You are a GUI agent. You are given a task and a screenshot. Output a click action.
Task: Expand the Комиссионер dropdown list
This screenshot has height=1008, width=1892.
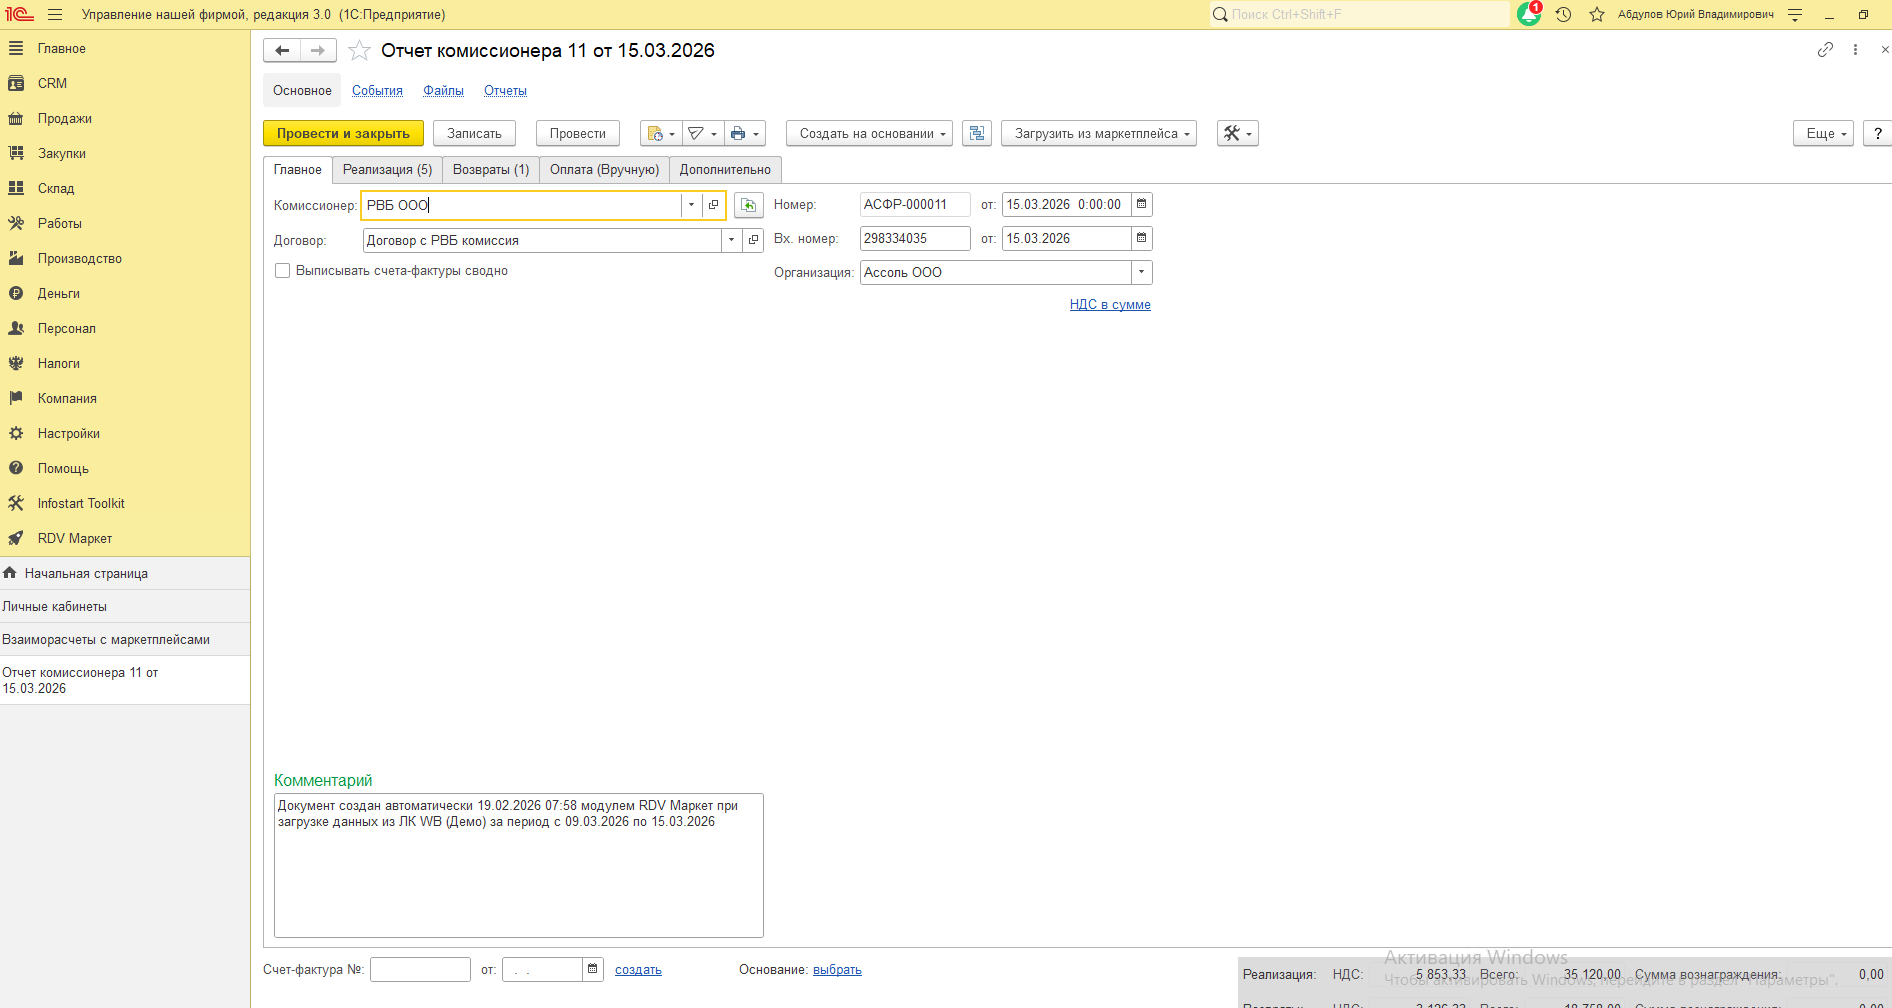click(x=691, y=205)
